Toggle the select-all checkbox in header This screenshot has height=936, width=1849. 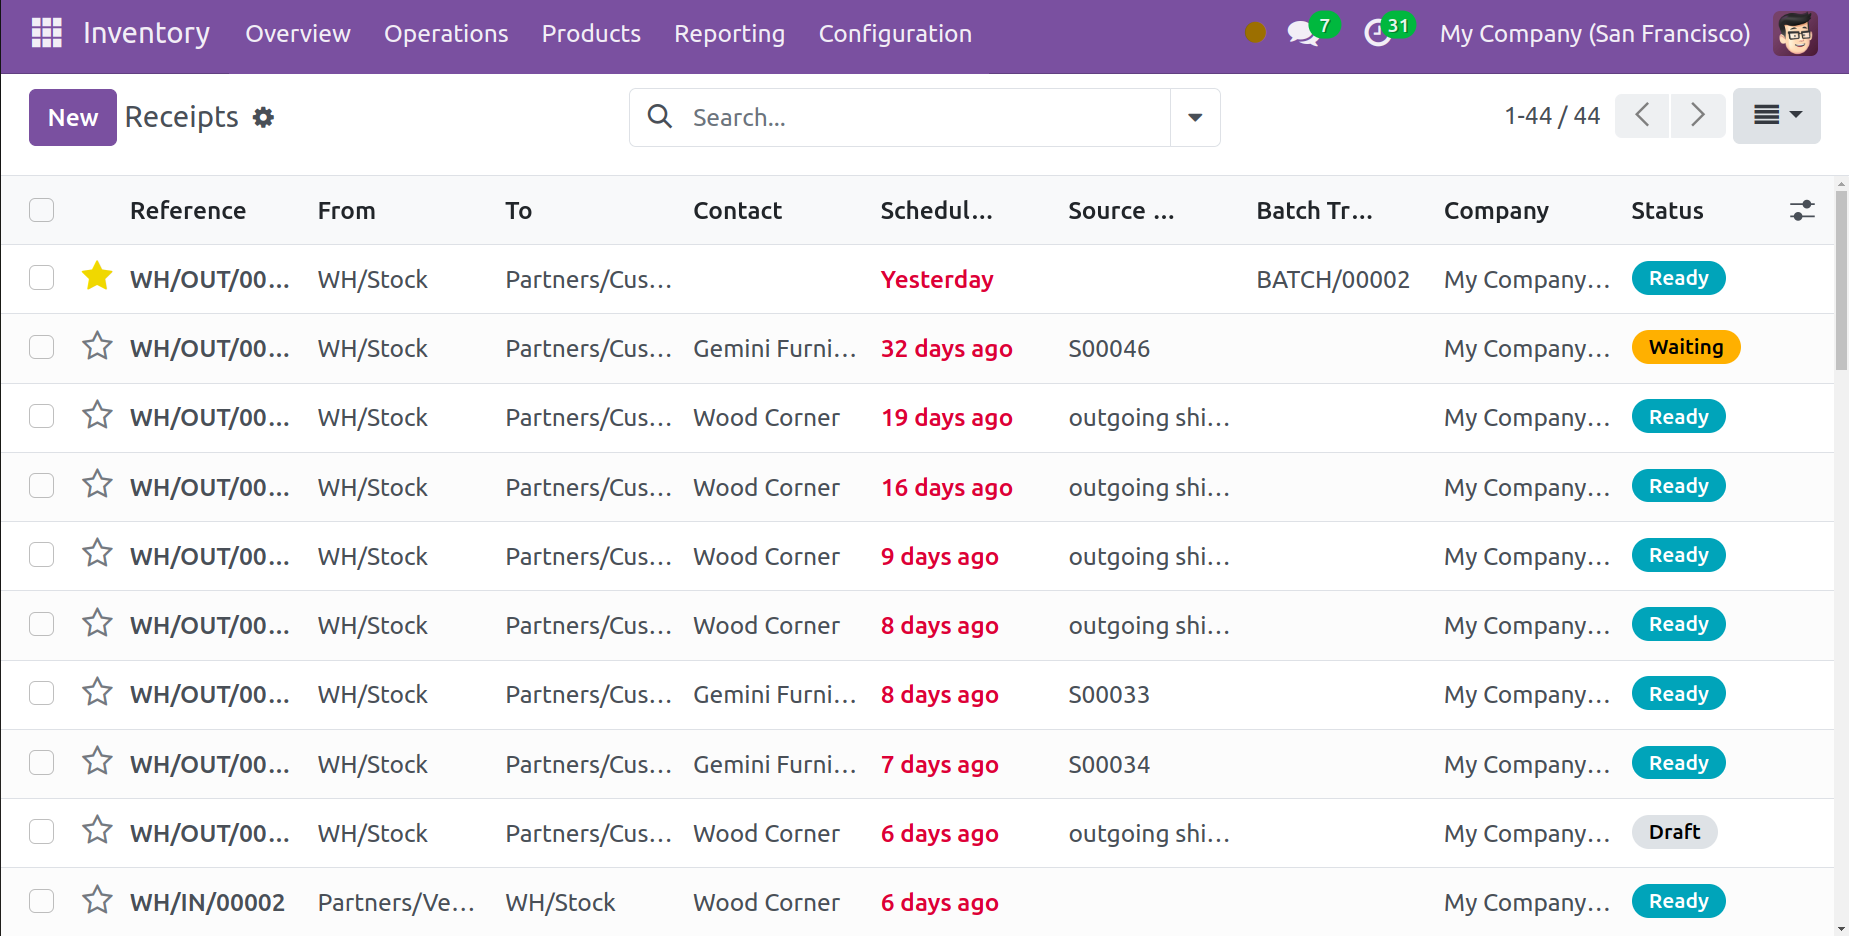pos(42,210)
